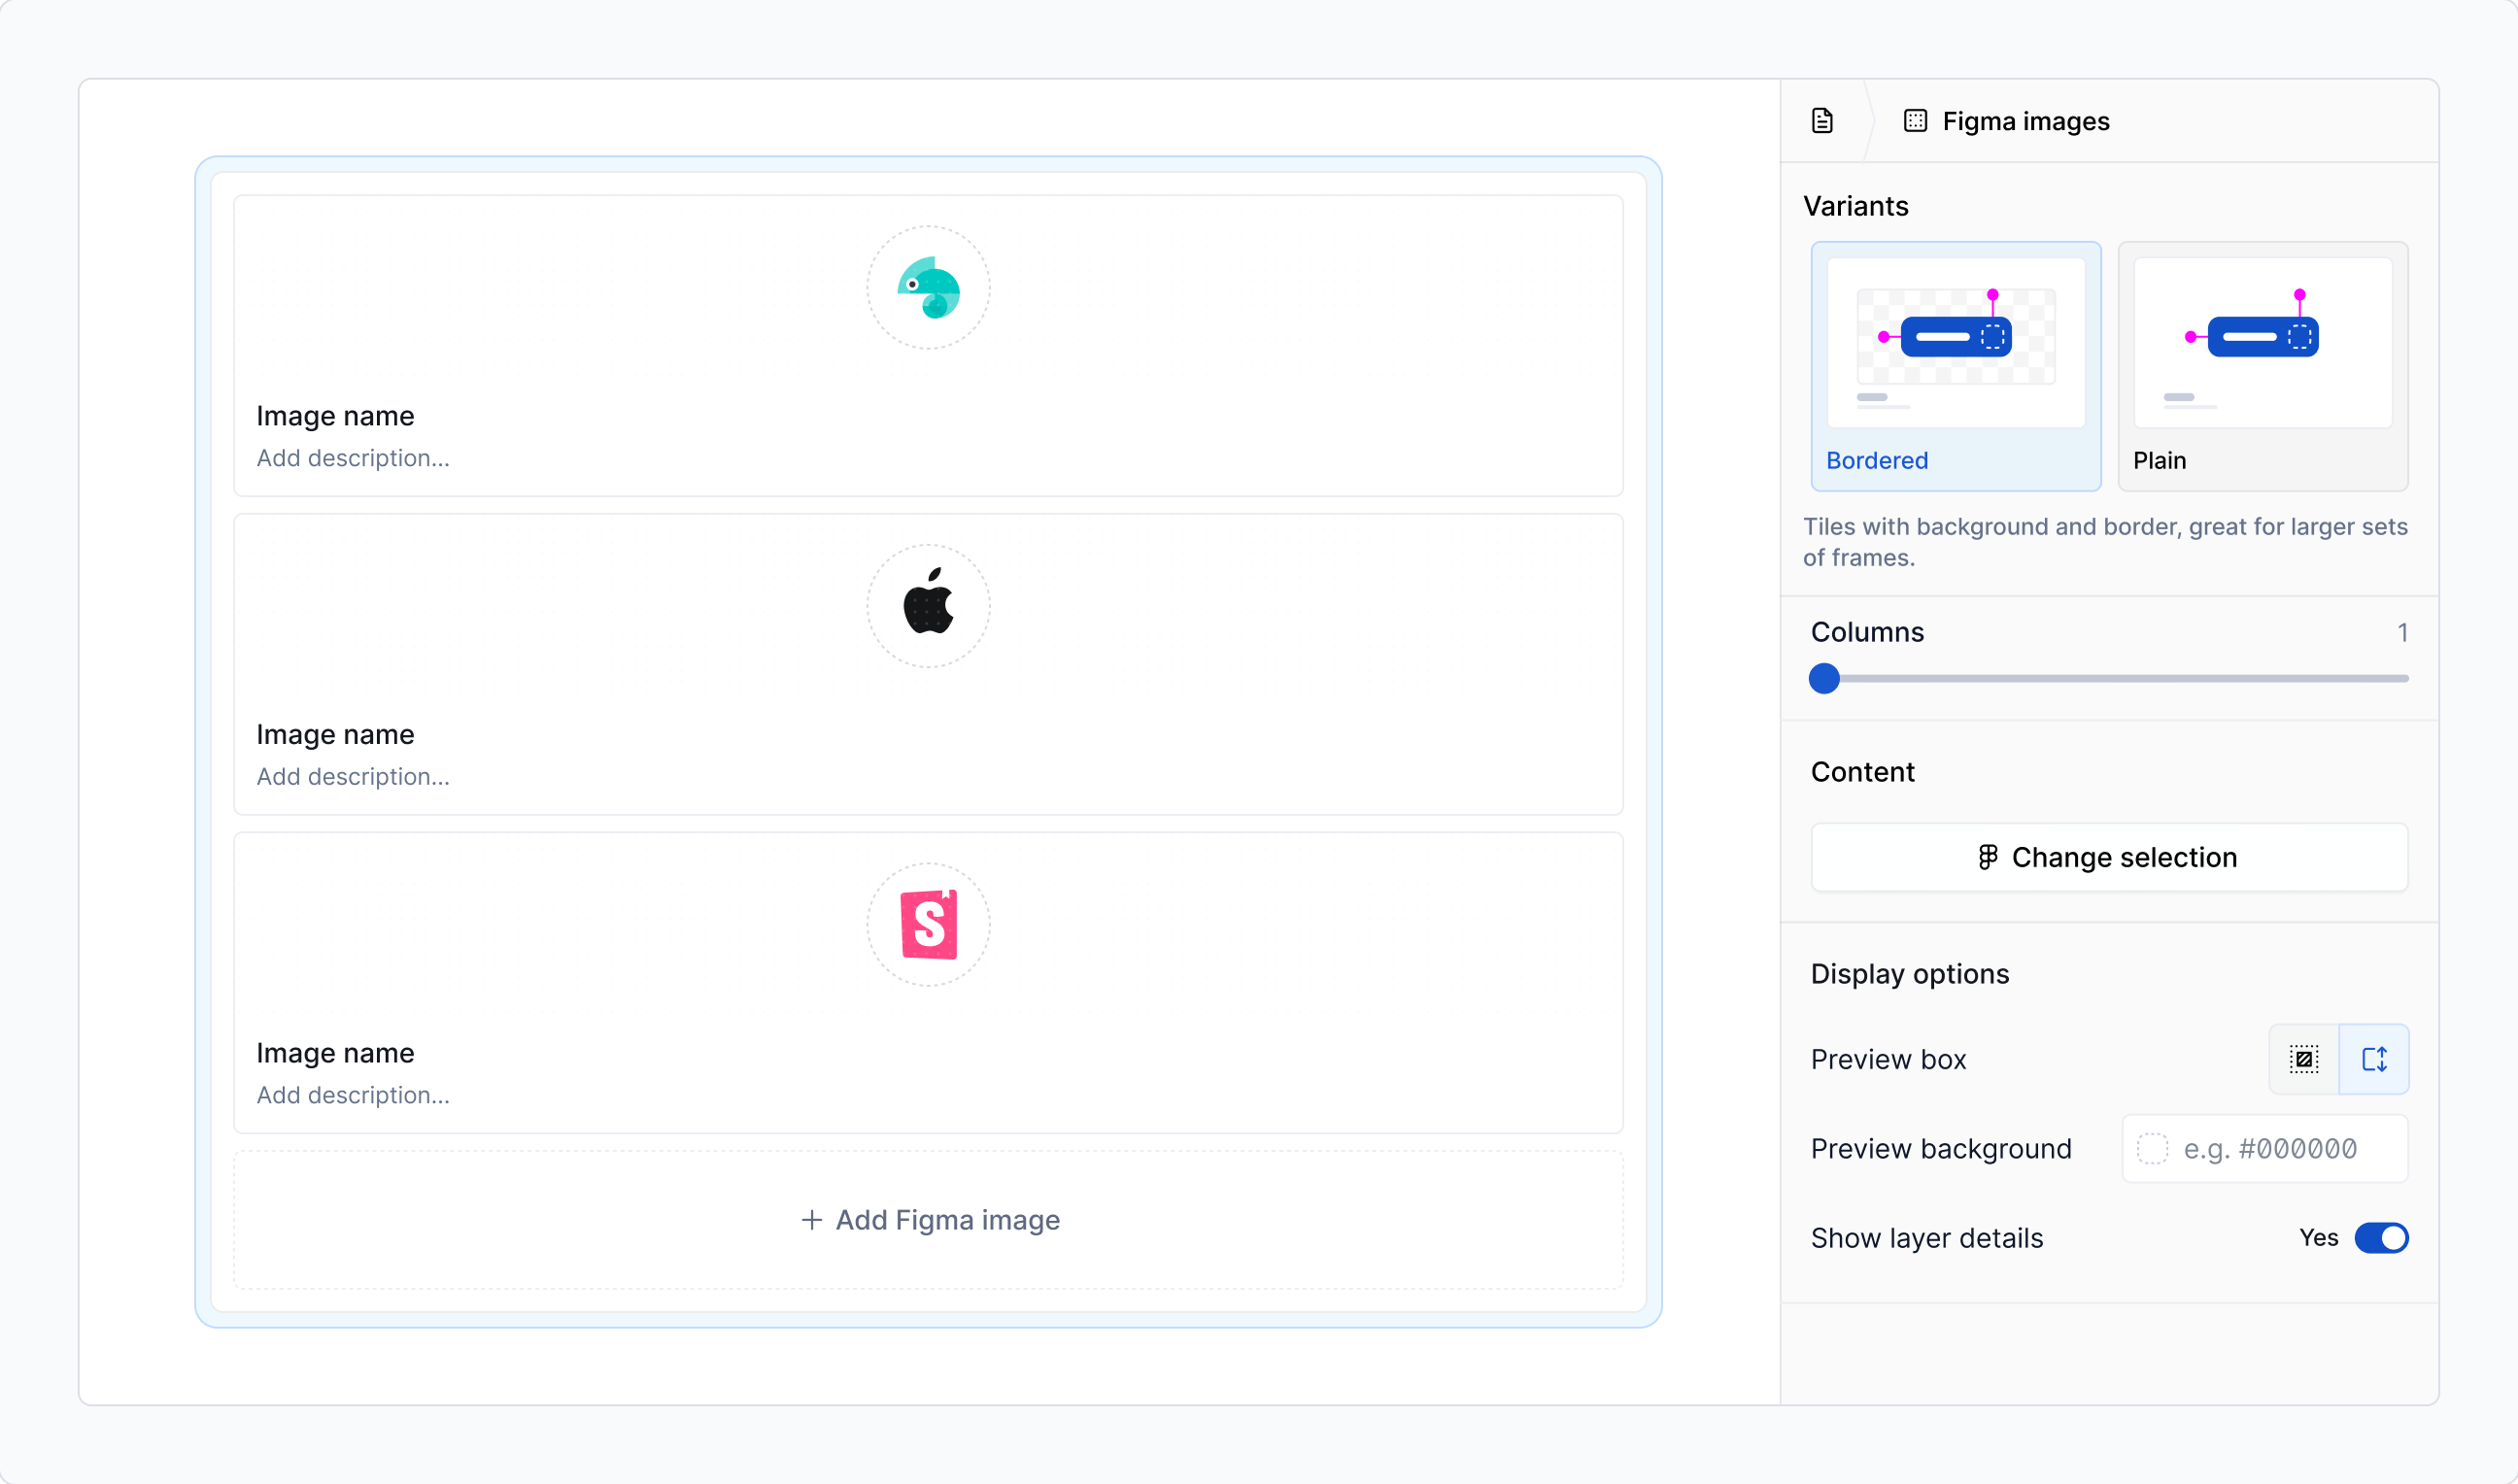Click the plus icon on Add Figma image
This screenshot has height=1484, width=2518.
click(811, 1220)
